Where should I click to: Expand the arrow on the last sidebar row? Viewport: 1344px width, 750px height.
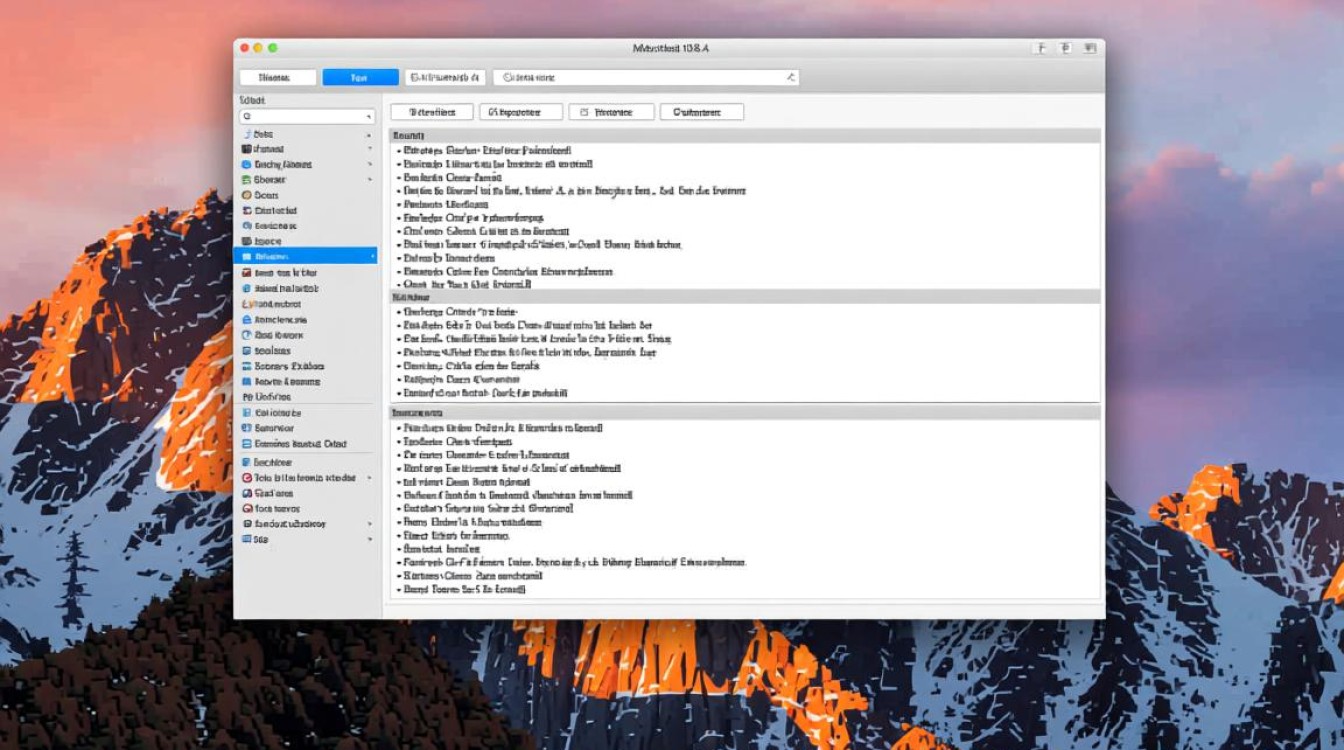369,539
